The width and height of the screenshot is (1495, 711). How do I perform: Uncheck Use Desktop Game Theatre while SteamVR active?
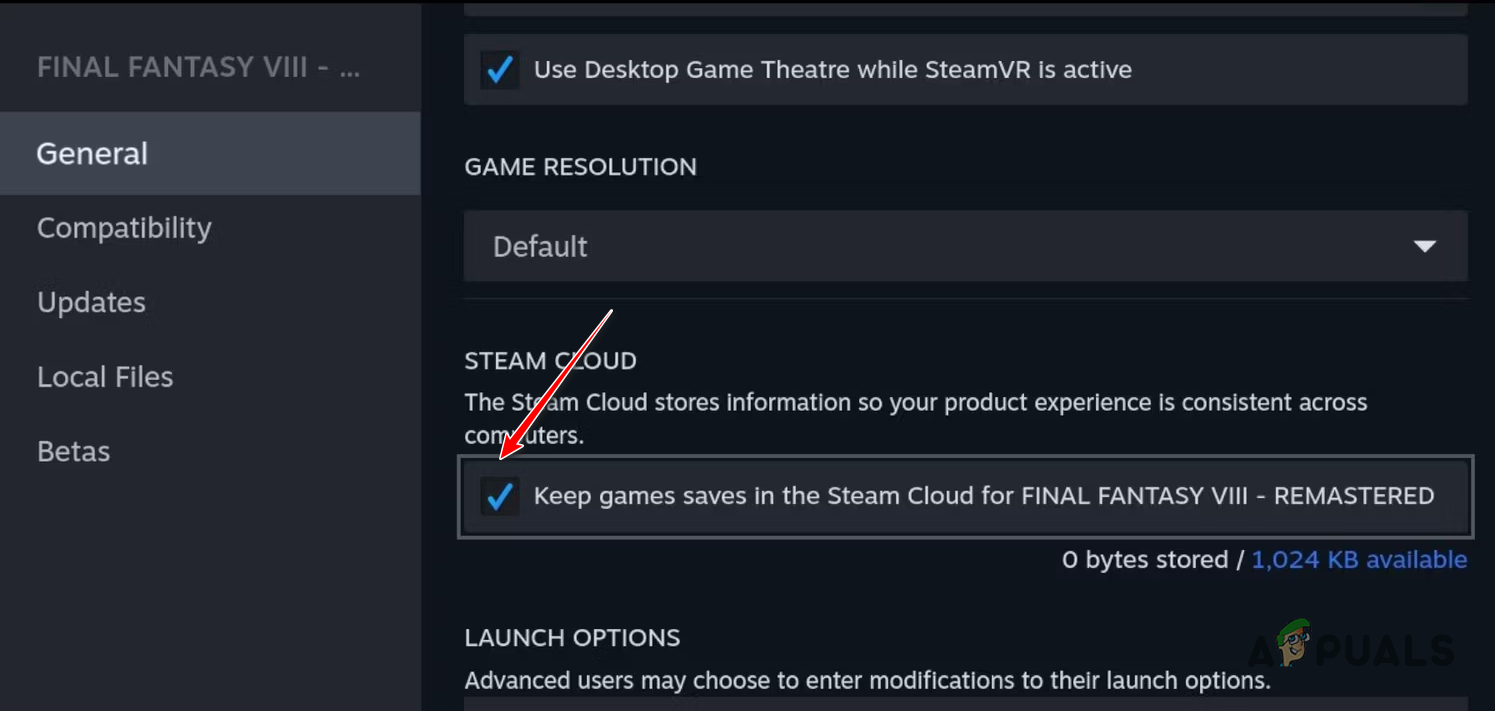click(500, 69)
